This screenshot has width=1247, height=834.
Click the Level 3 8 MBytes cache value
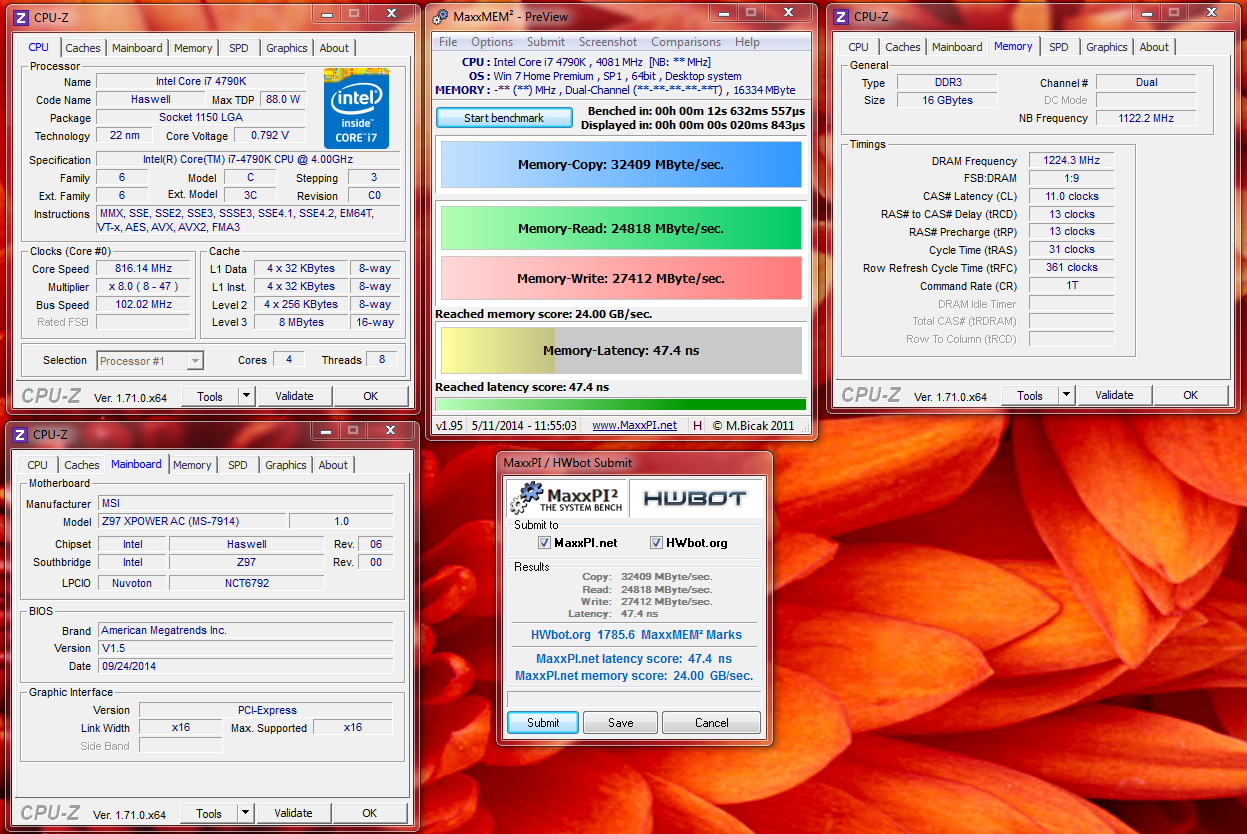coord(301,322)
